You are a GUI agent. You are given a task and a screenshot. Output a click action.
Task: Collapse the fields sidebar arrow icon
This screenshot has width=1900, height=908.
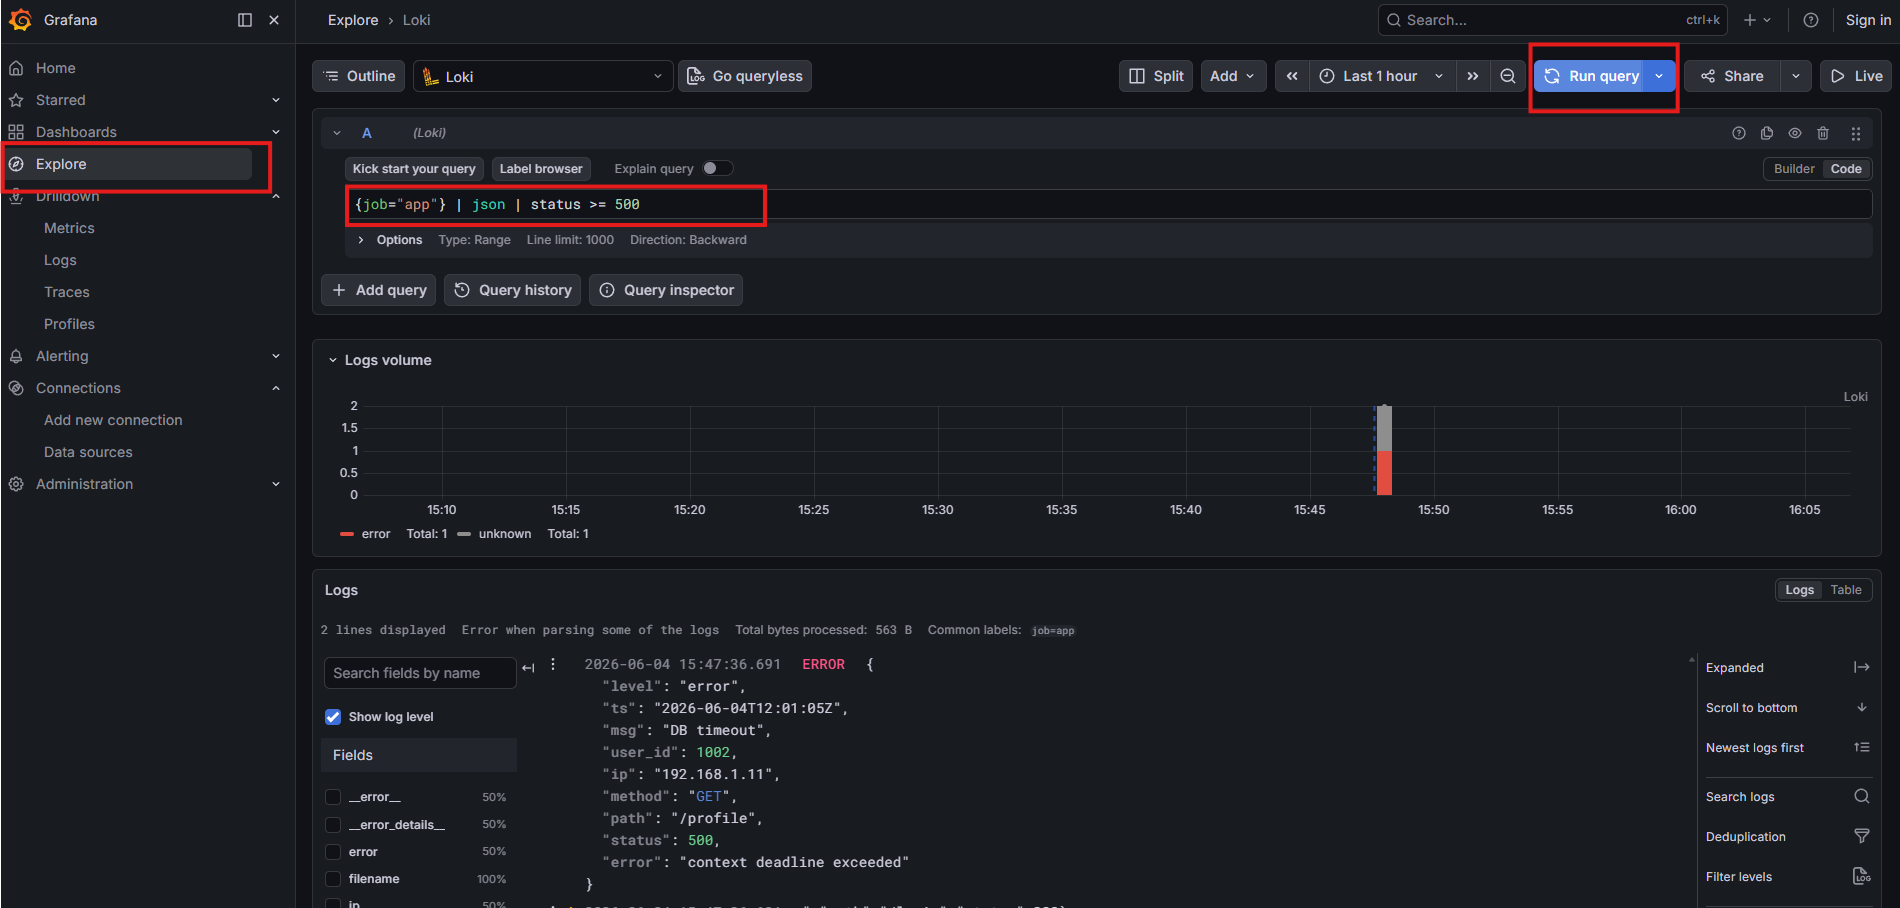[x=529, y=668]
